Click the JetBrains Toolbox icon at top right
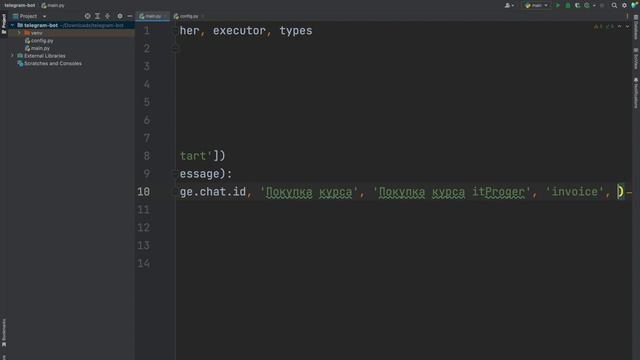 point(634,5)
